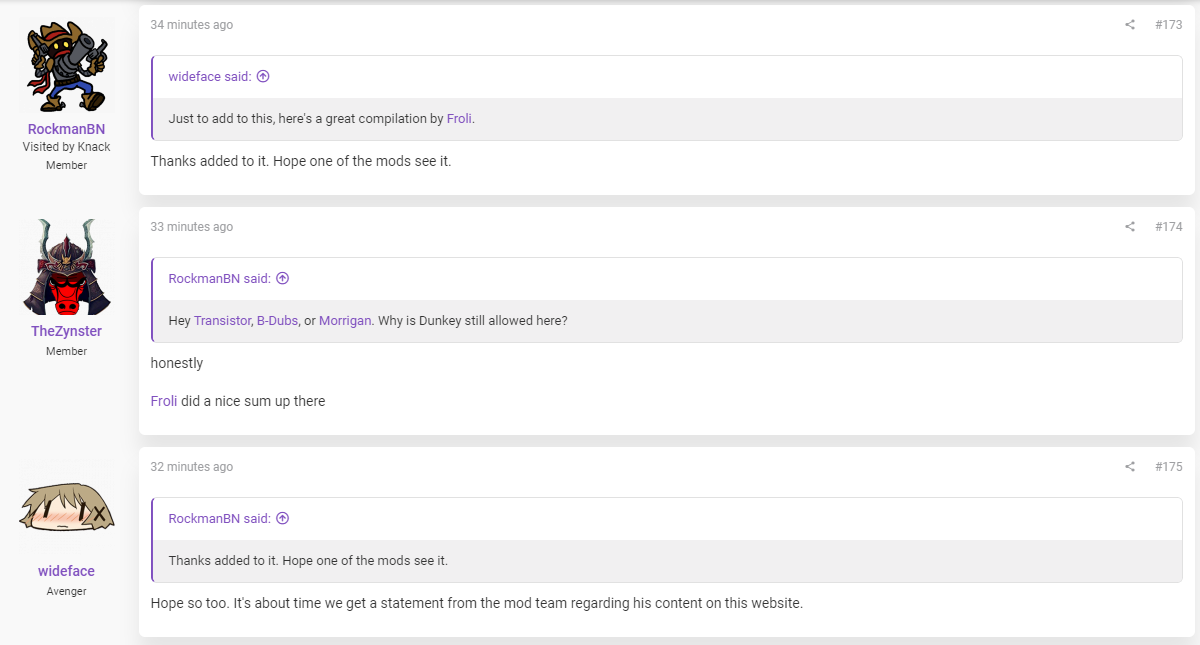
Task: Open Froli mention in TheZynster's reply
Action: 164,401
